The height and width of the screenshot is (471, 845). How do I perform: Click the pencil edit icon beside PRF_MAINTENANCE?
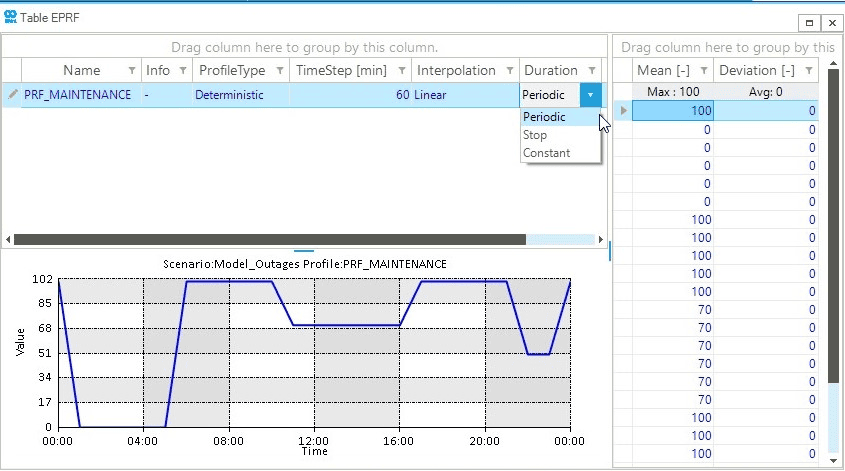tap(12, 95)
